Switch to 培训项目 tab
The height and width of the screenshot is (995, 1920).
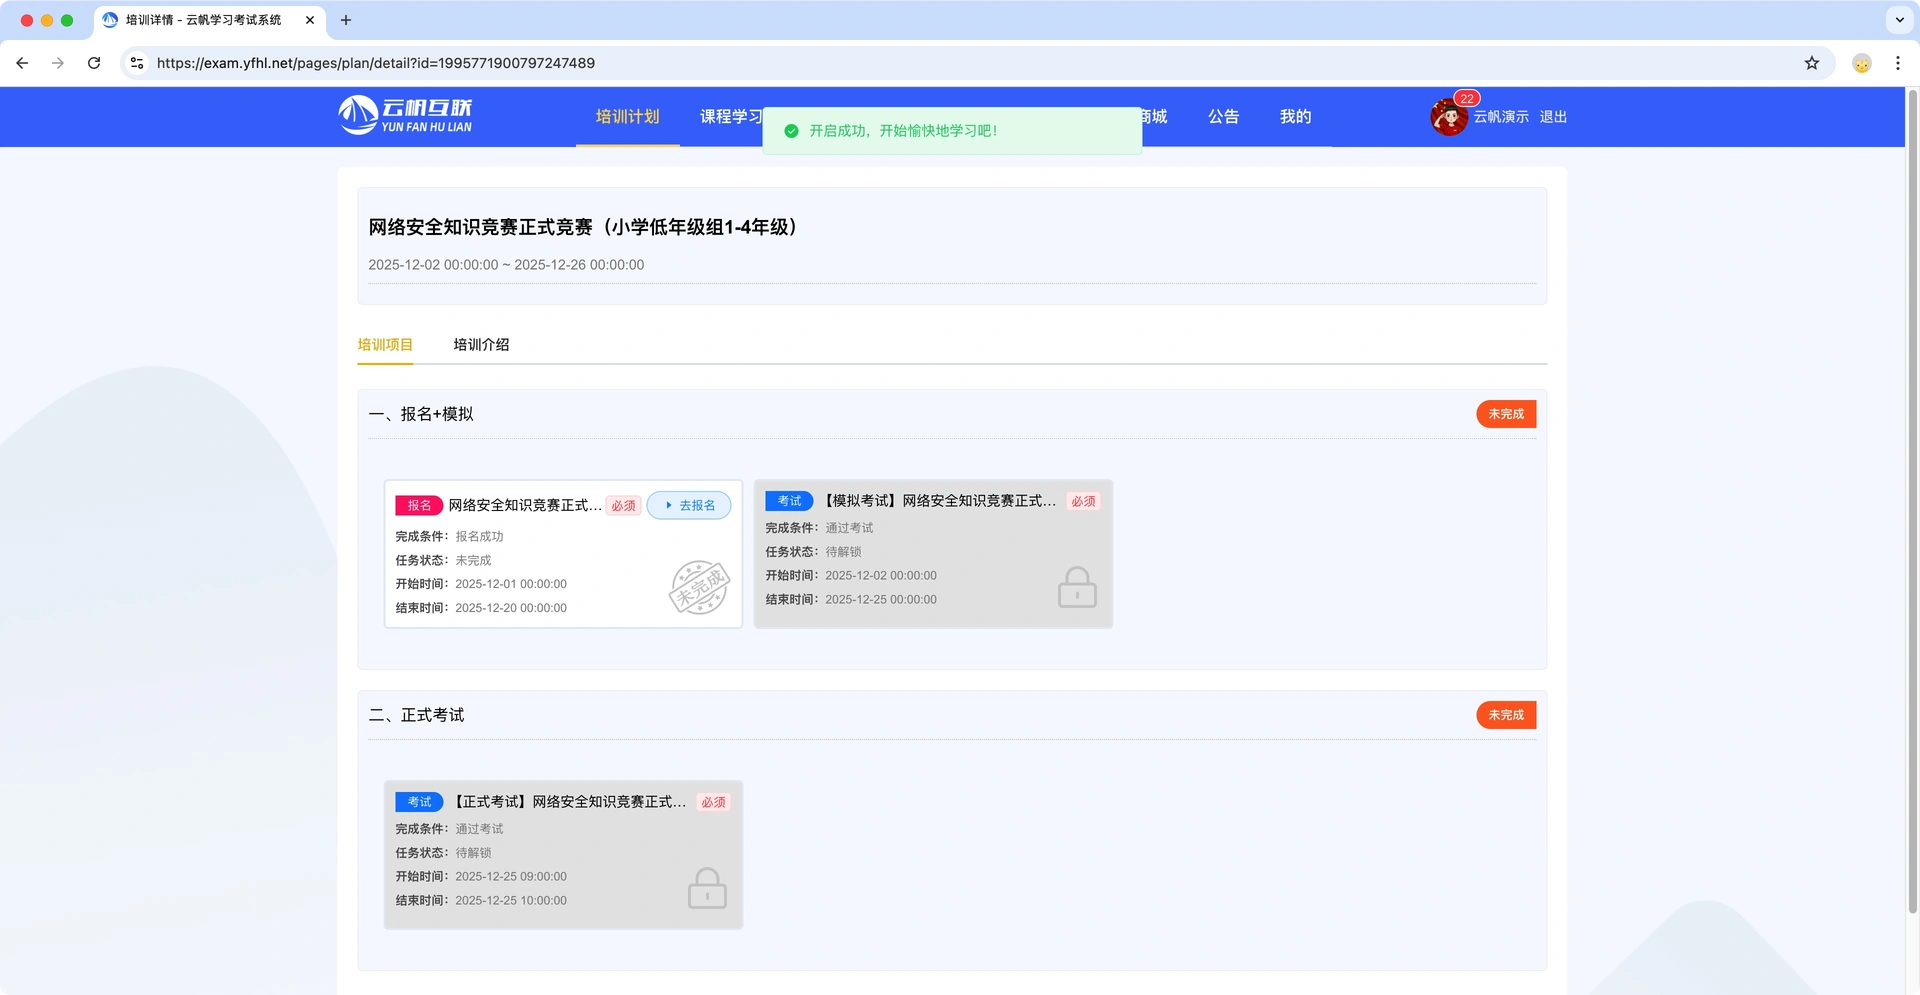pyautogui.click(x=385, y=344)
